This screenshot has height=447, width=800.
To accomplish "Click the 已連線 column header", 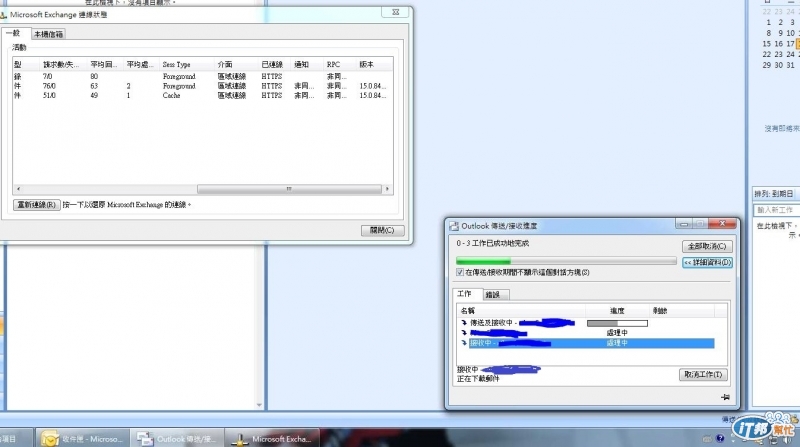I will 274,64.
